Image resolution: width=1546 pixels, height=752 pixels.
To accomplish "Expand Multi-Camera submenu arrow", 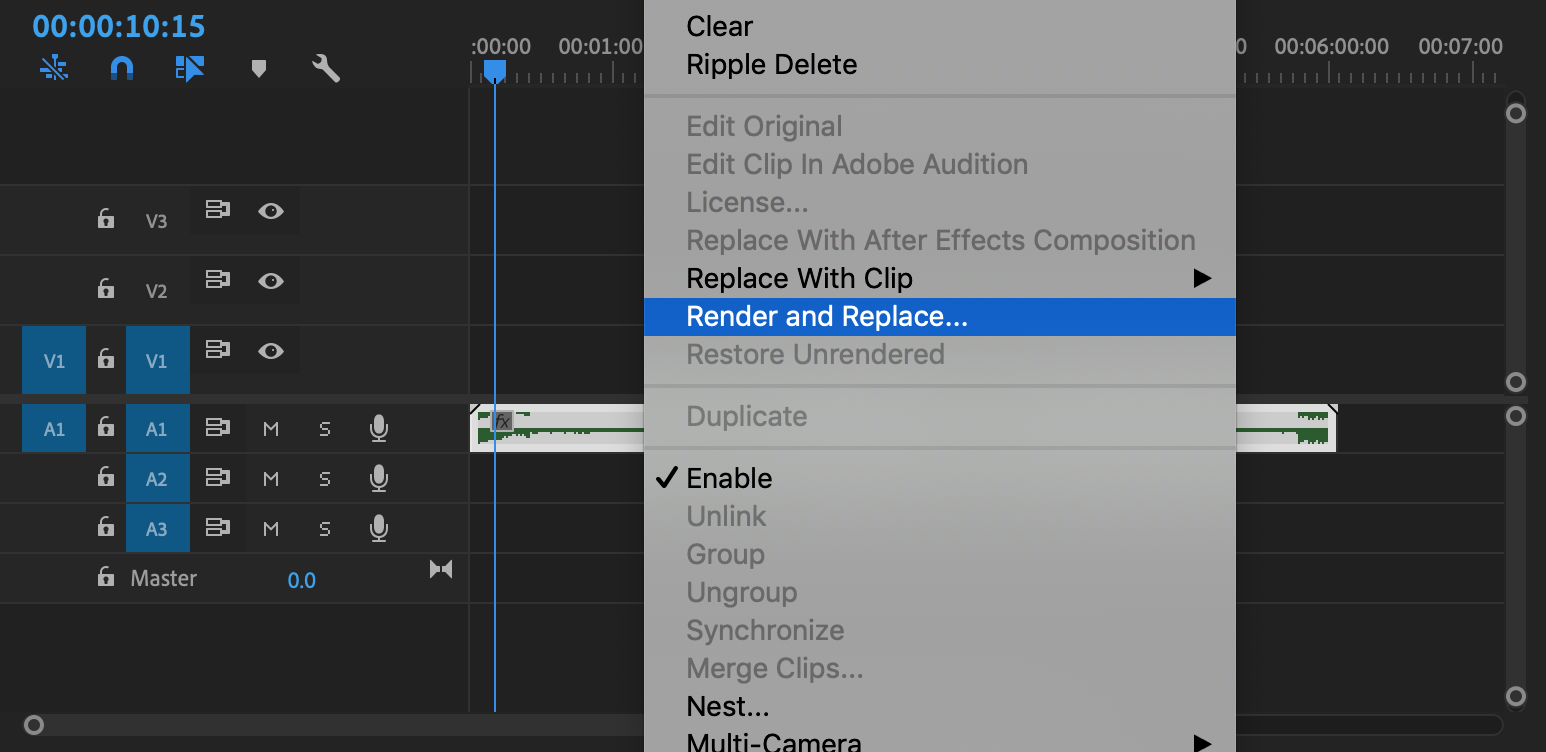I will (x=1202, y=742).
